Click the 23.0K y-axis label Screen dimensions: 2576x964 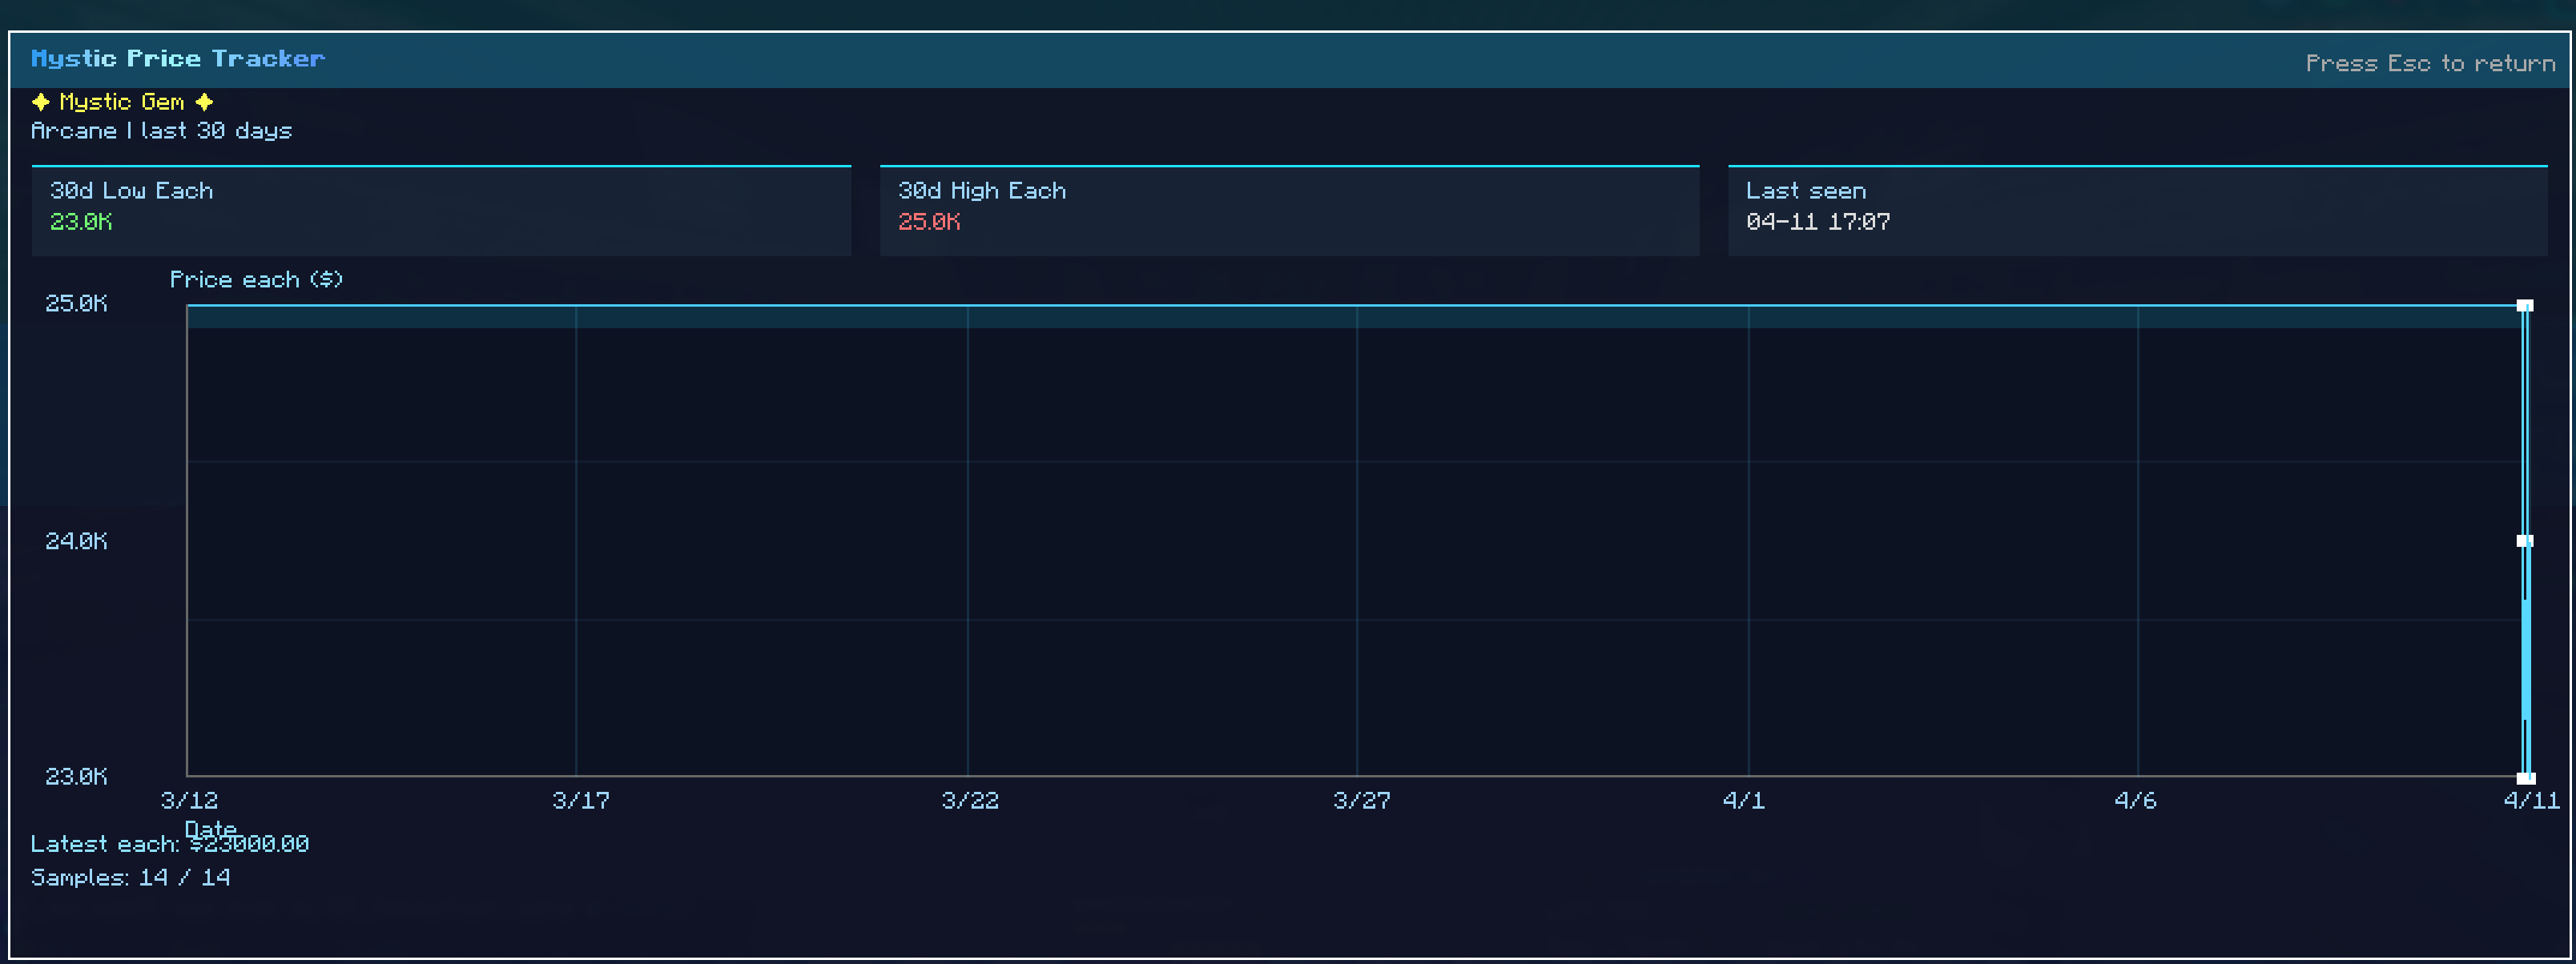tap(76, 776)
